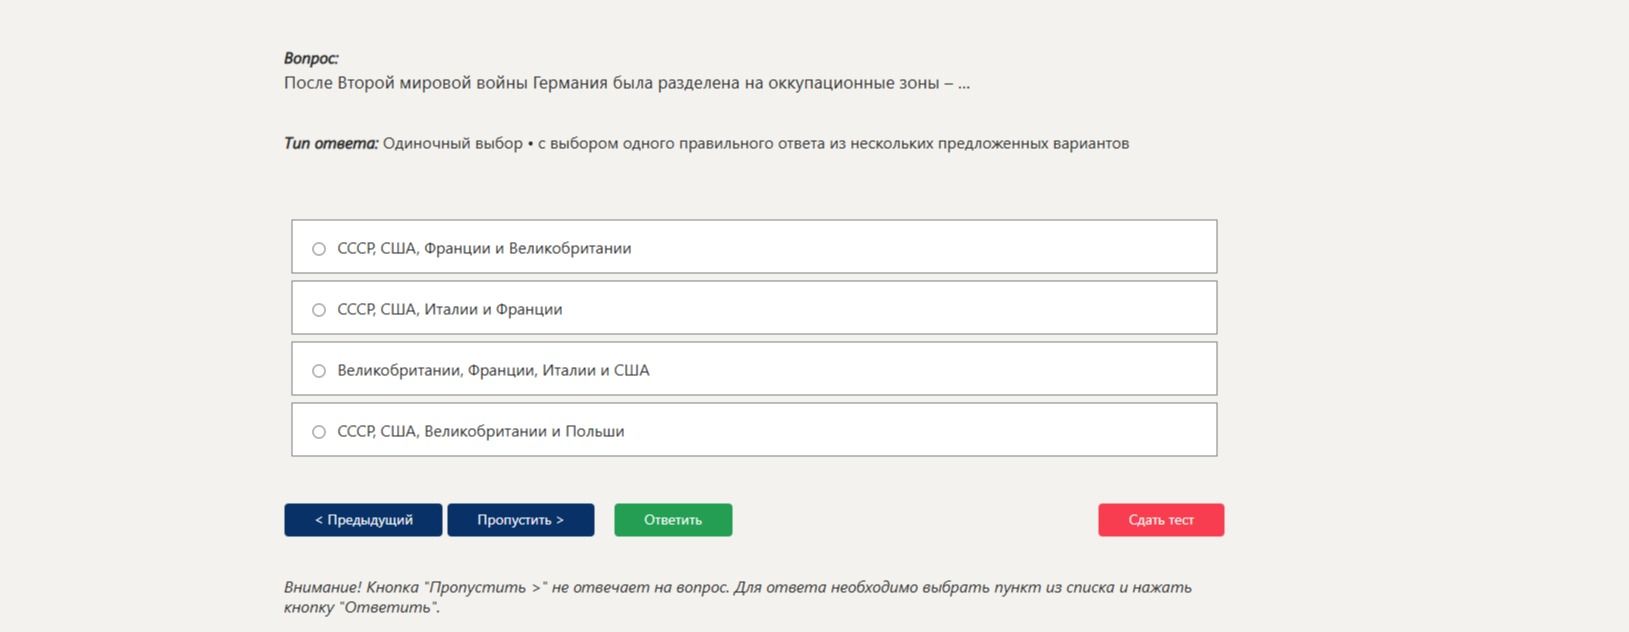1629x632 pixels.
Task: Click the "Вопрос:" heading label
Action: [x=311, y=58]
